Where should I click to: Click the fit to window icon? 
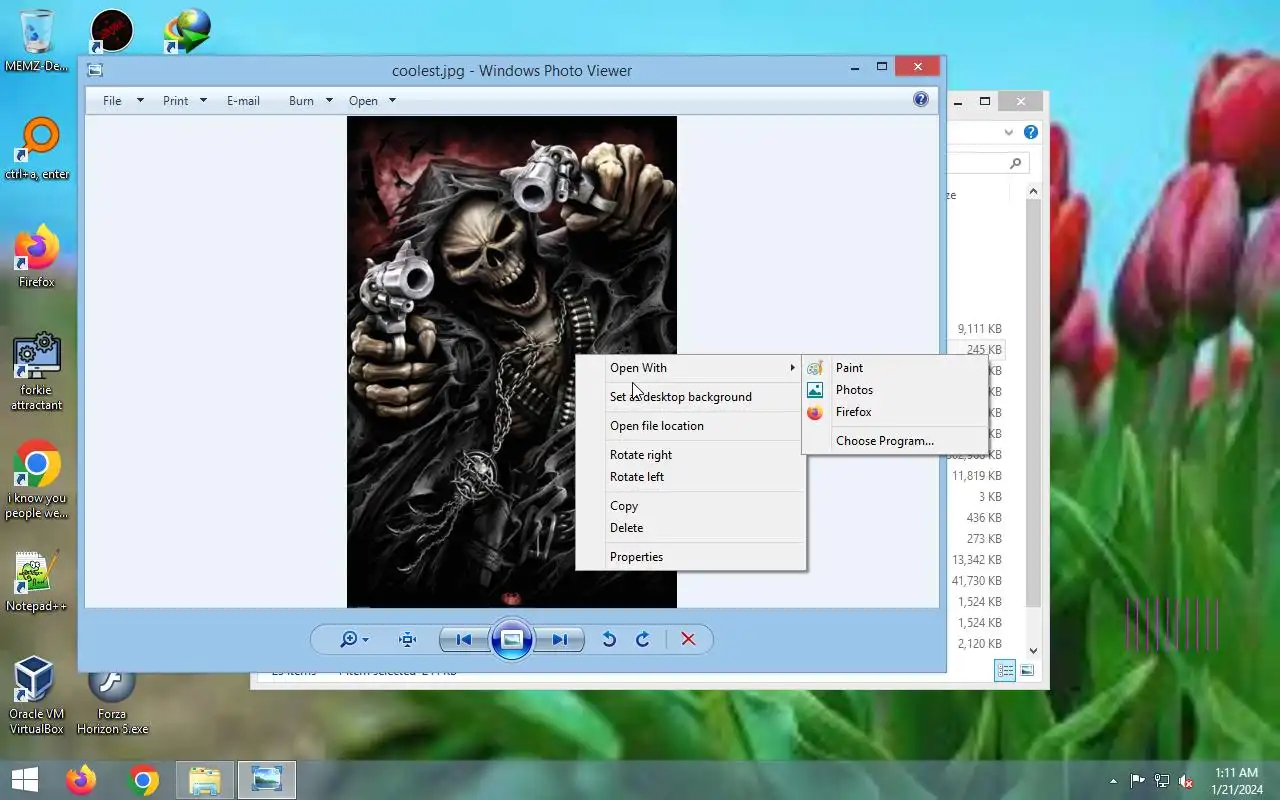[407, 639]
